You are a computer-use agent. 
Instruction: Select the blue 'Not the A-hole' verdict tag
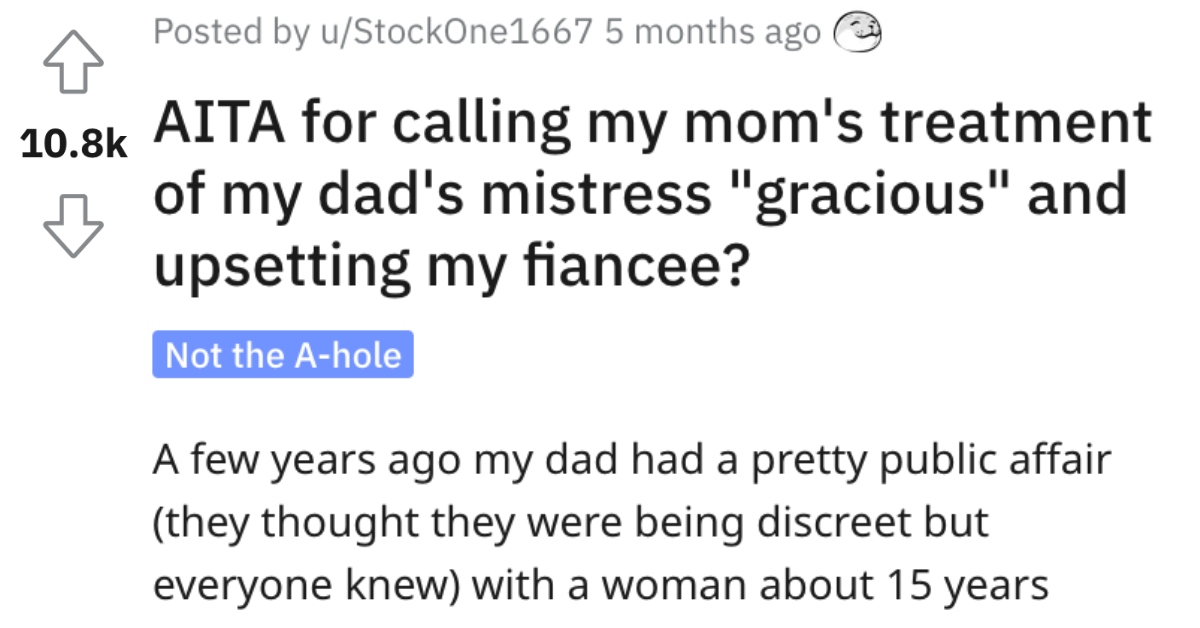281,353
